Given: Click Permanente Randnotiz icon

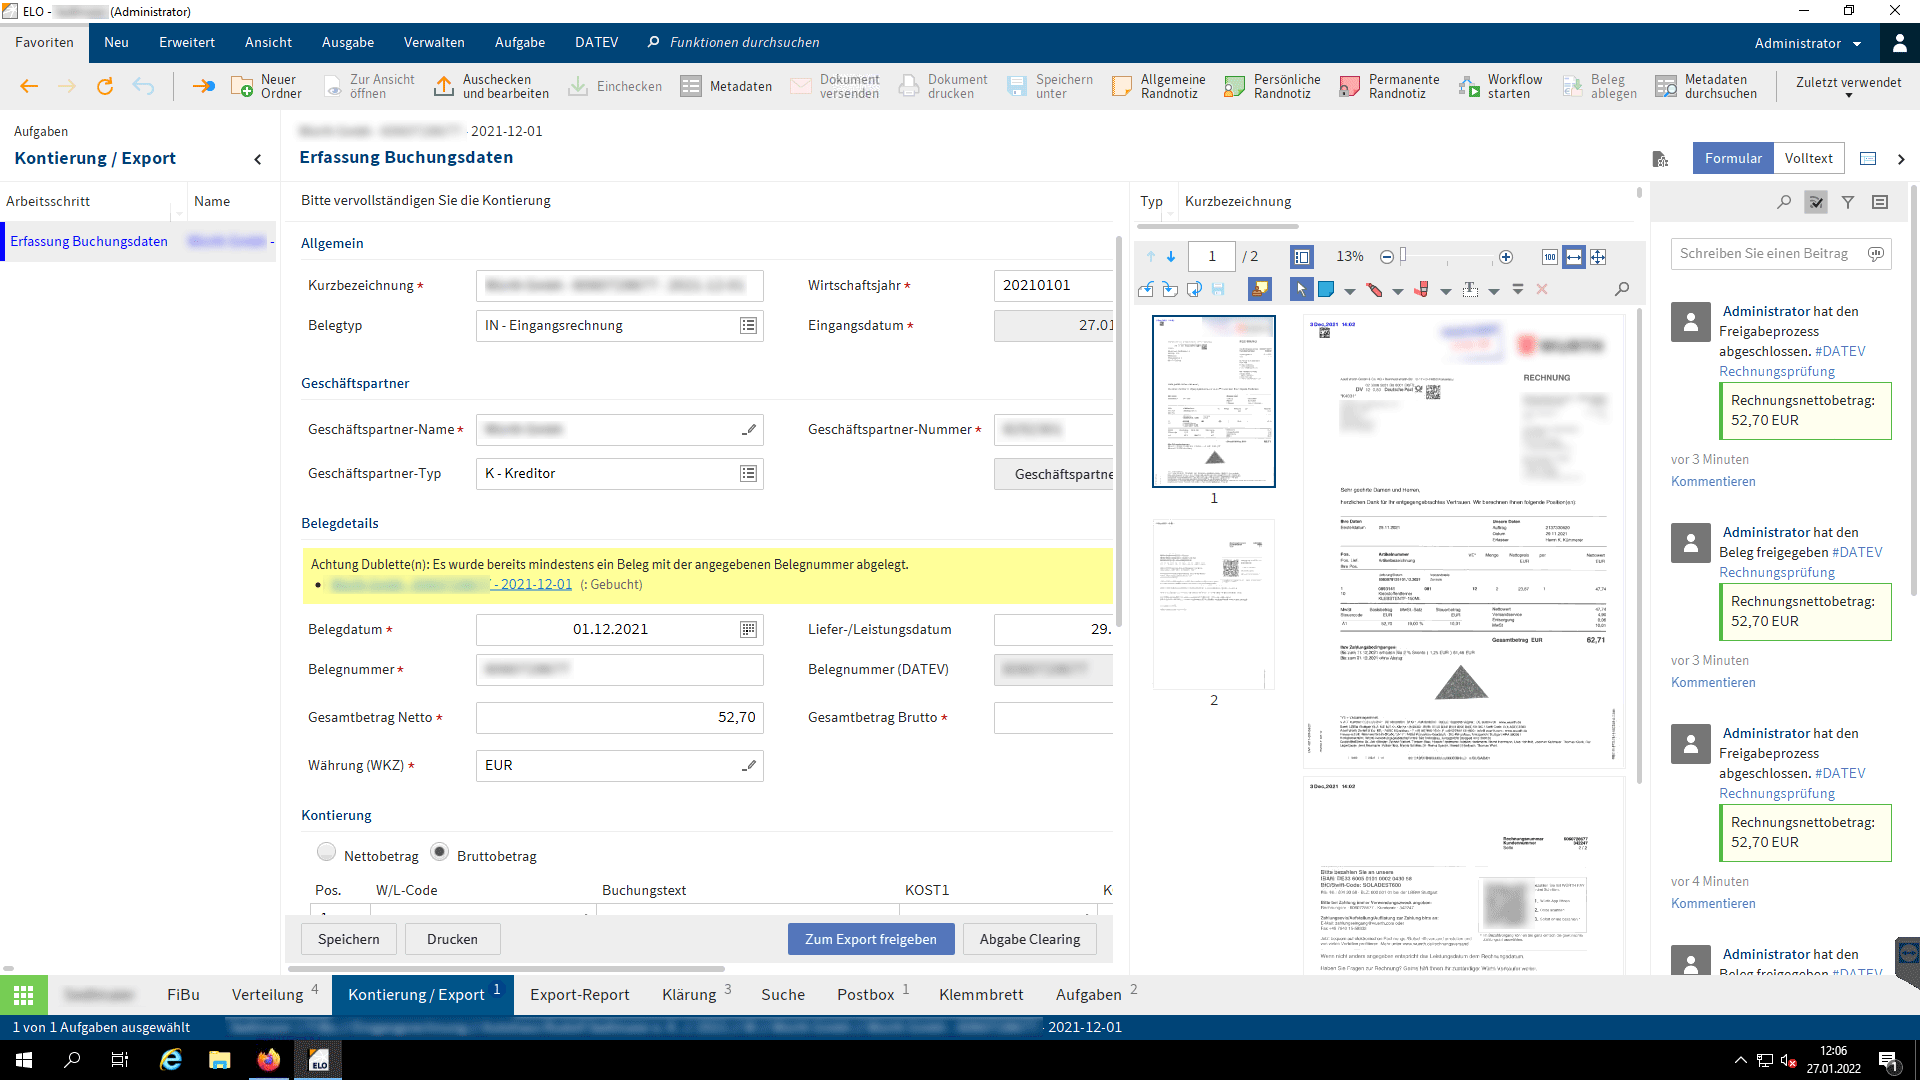Looking at the screenshot, I should coord(1350,86).
